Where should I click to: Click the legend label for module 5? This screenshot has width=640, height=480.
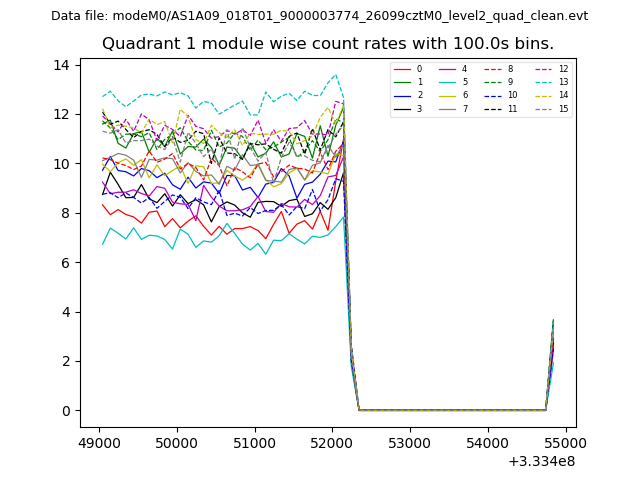pyautogui.click(x=464, y=82)
